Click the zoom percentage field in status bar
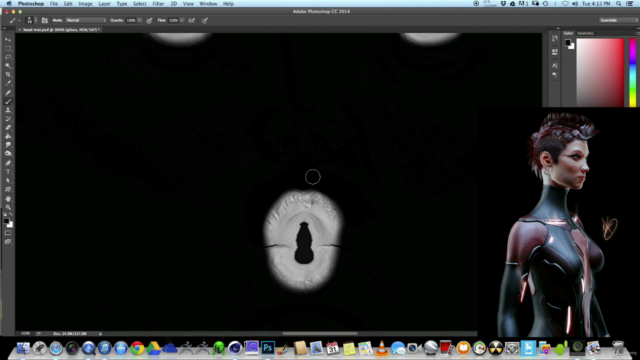Viewport: 640px width, 360px height. (25, 333)
